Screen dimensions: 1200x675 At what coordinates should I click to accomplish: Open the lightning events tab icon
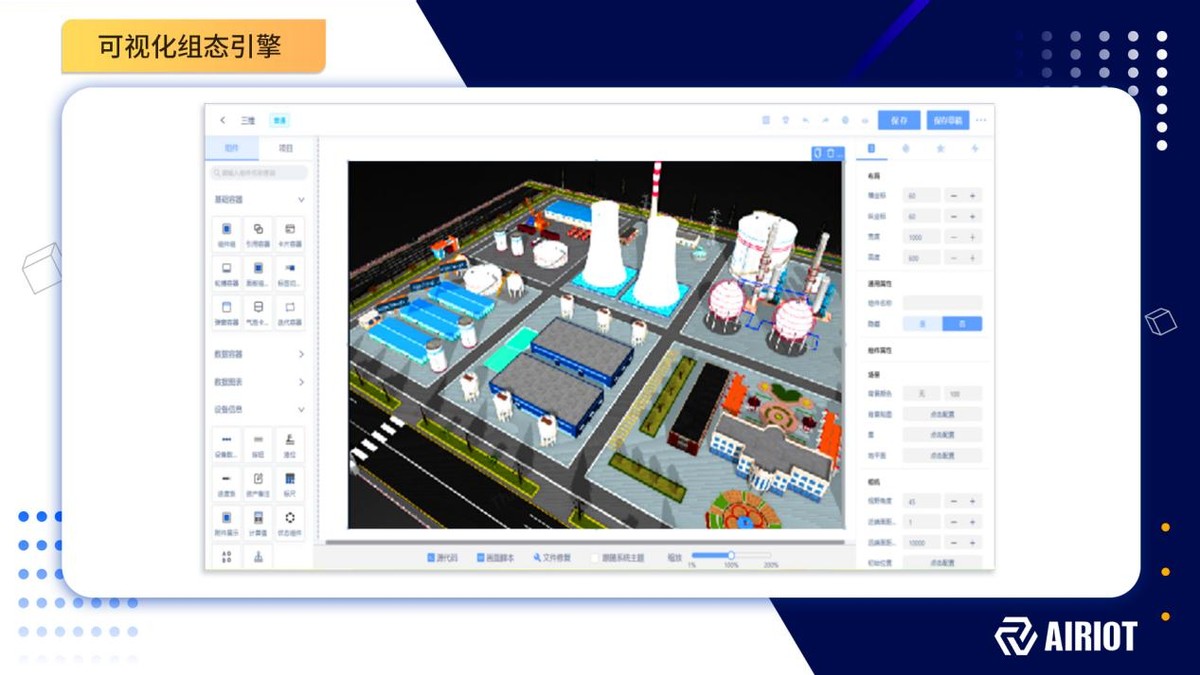coord(975,148)
